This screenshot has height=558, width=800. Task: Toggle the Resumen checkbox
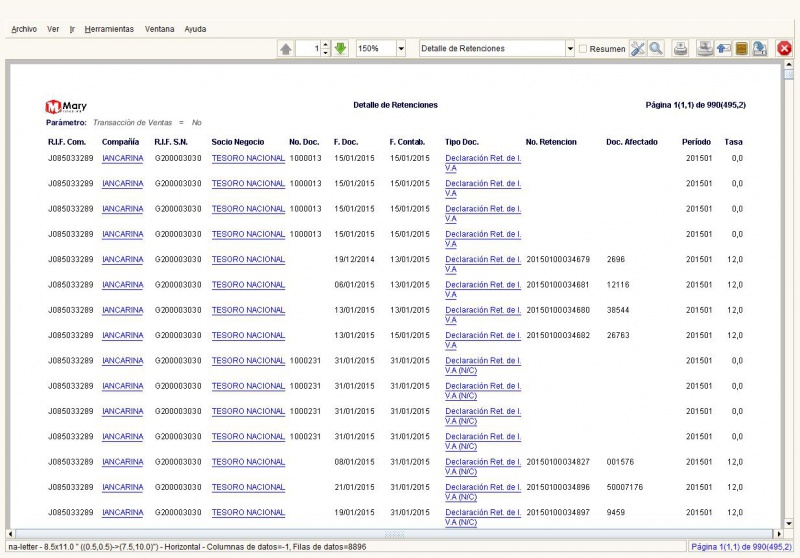(x=583, y=48)
